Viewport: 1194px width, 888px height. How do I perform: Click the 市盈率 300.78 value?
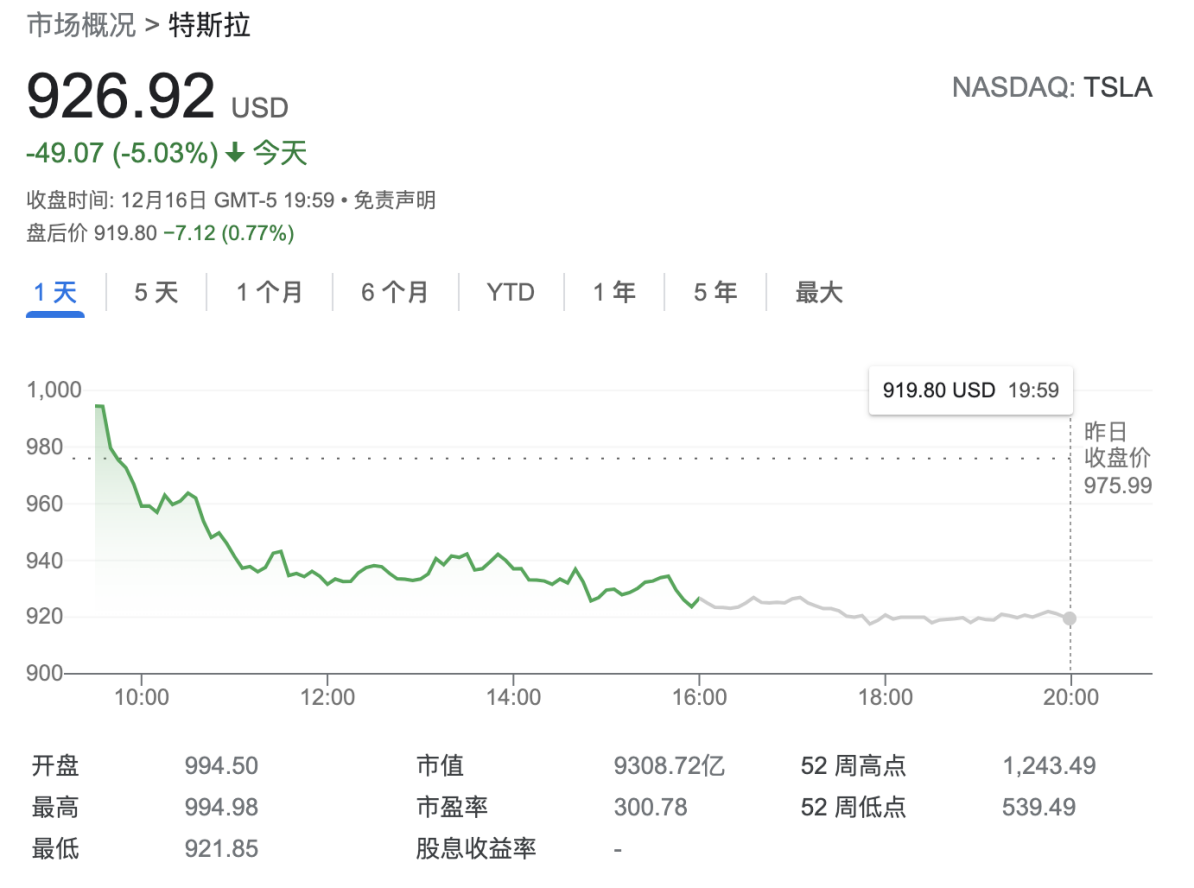click(x=650, y=807)
